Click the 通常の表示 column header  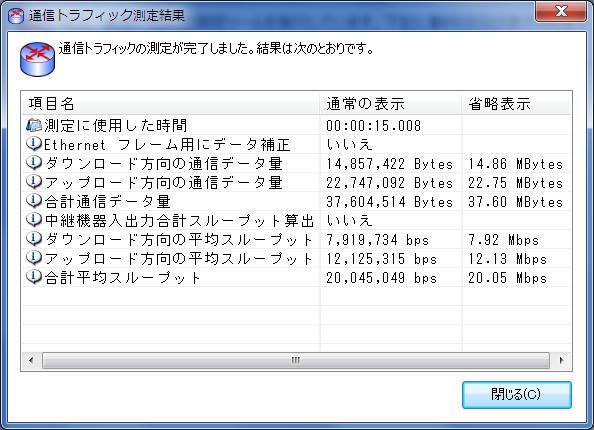(x=391, y=103)
